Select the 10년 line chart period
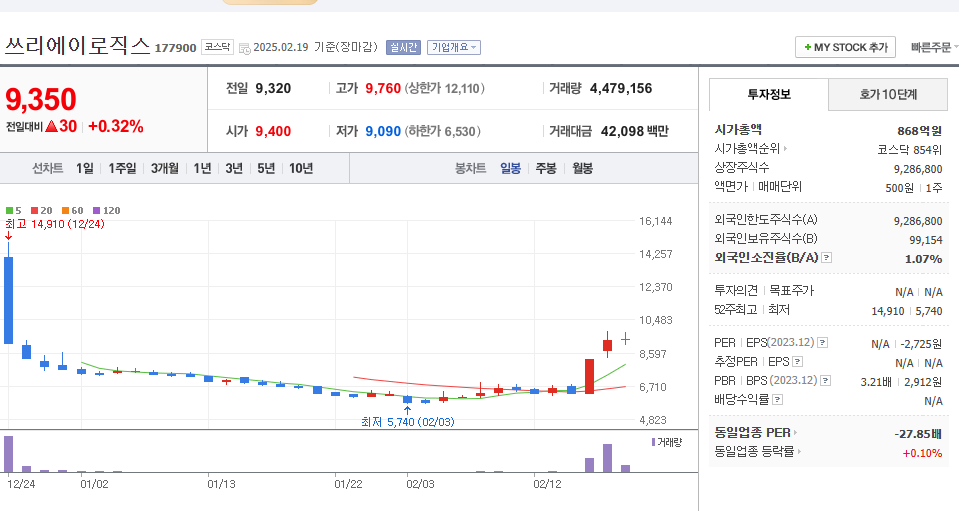This screenshot has height=511, width=963. (x=301, y=168)
